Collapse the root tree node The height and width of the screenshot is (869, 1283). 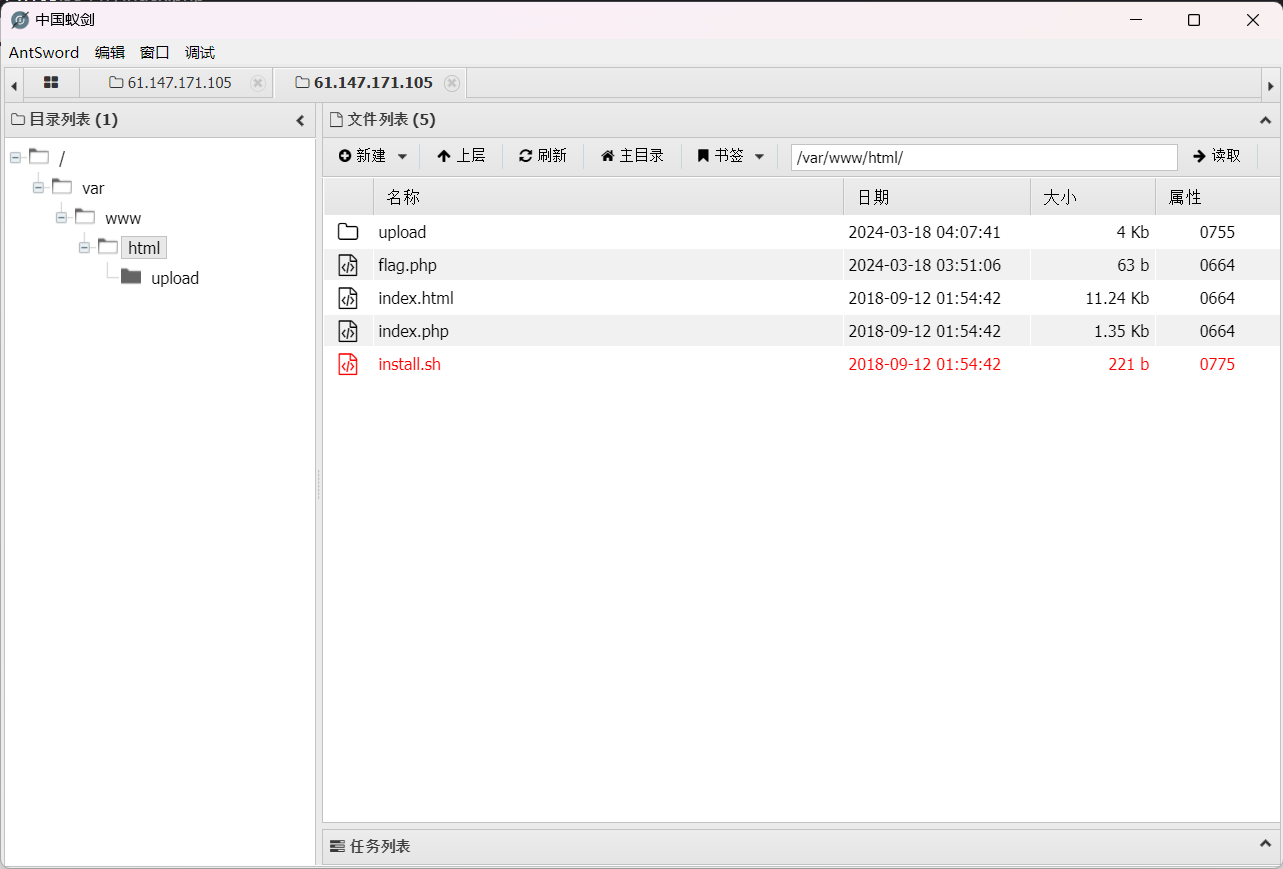click(15, 158)
